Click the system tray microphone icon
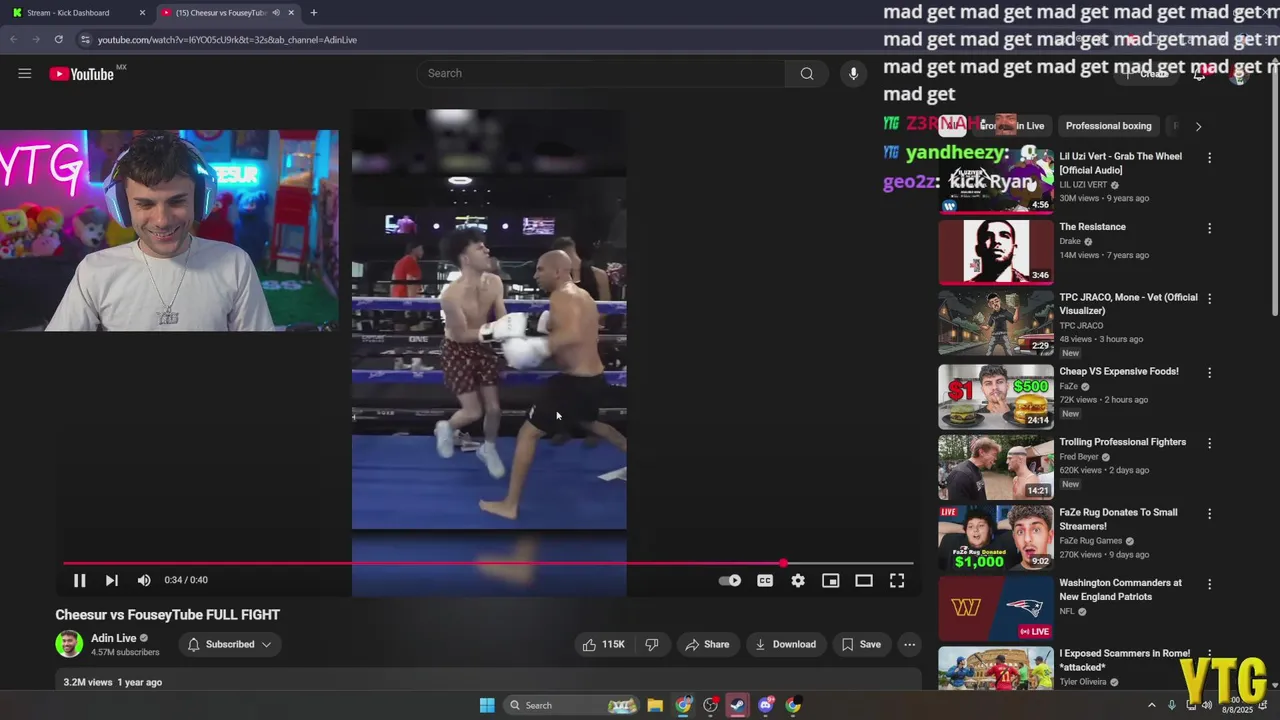Viewport: 1280px width, 720px height. (1172, 705)
